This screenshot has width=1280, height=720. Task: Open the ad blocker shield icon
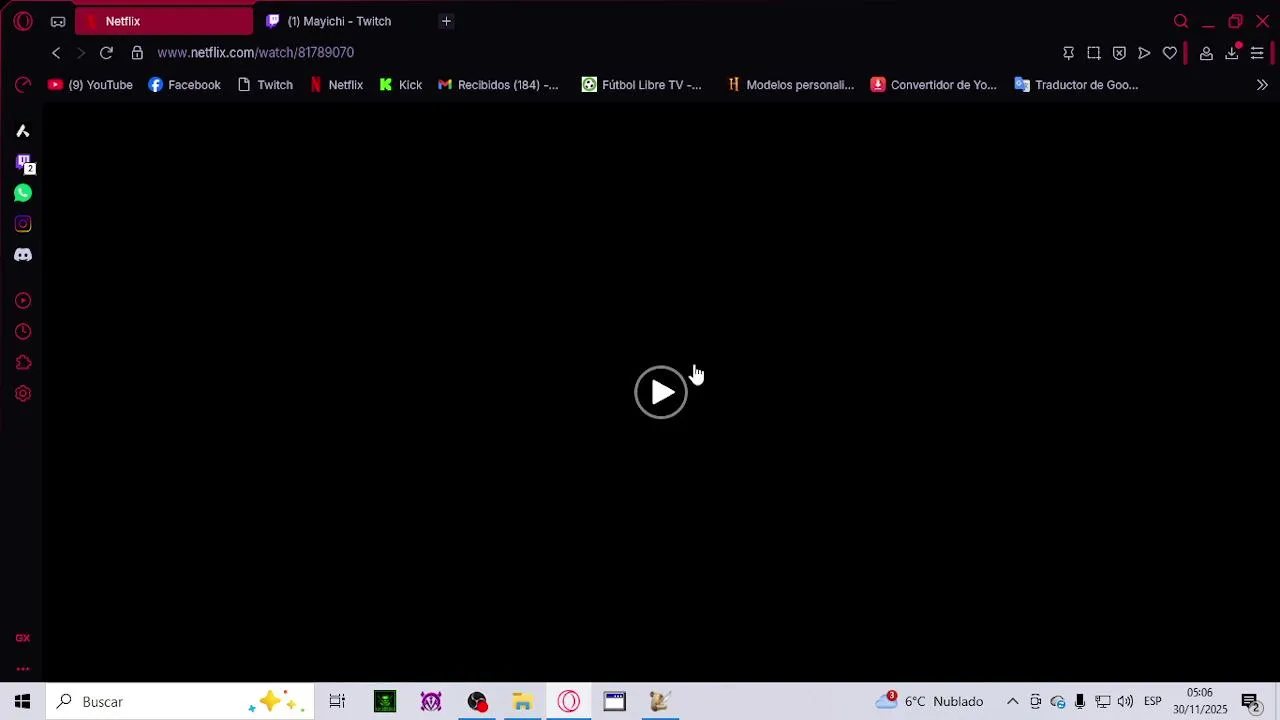pyautogui.click(x=1119, y=53)
